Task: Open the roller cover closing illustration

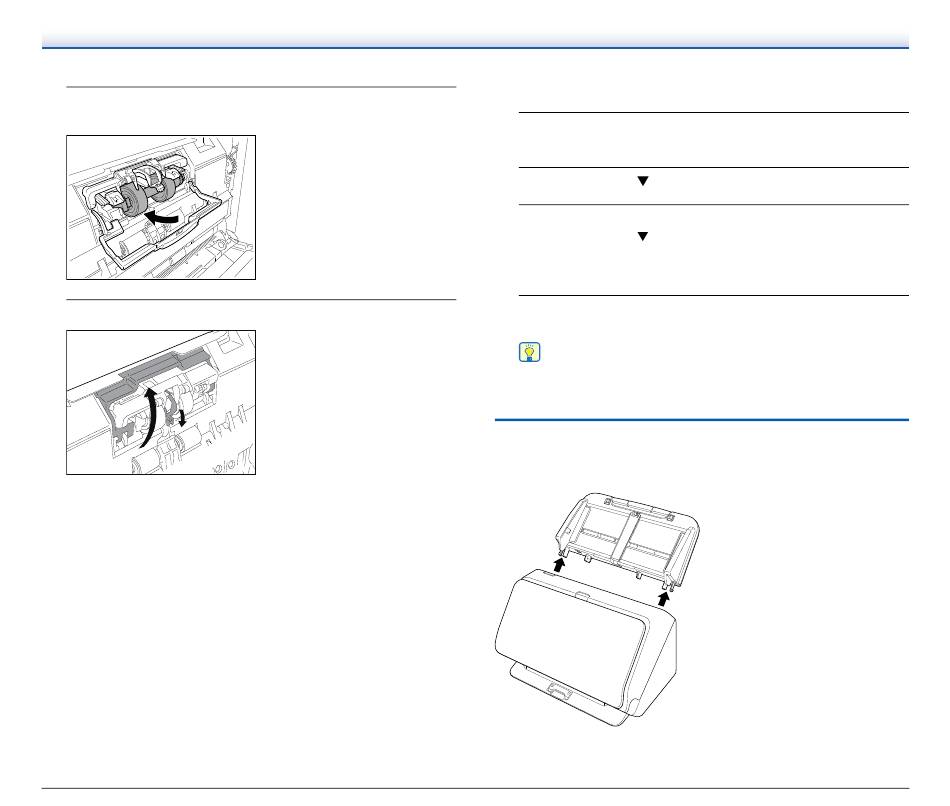Action: (x=161, y=402)
